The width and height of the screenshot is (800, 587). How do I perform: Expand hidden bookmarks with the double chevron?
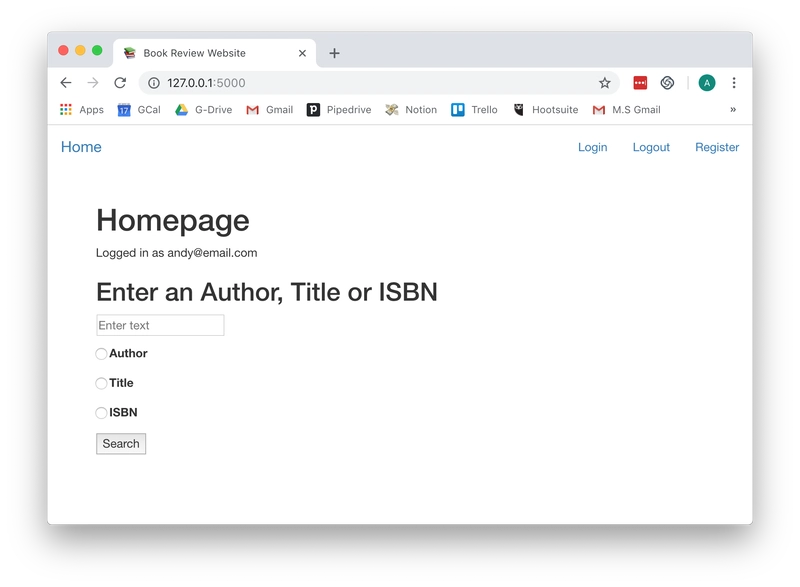coord(733,109)
